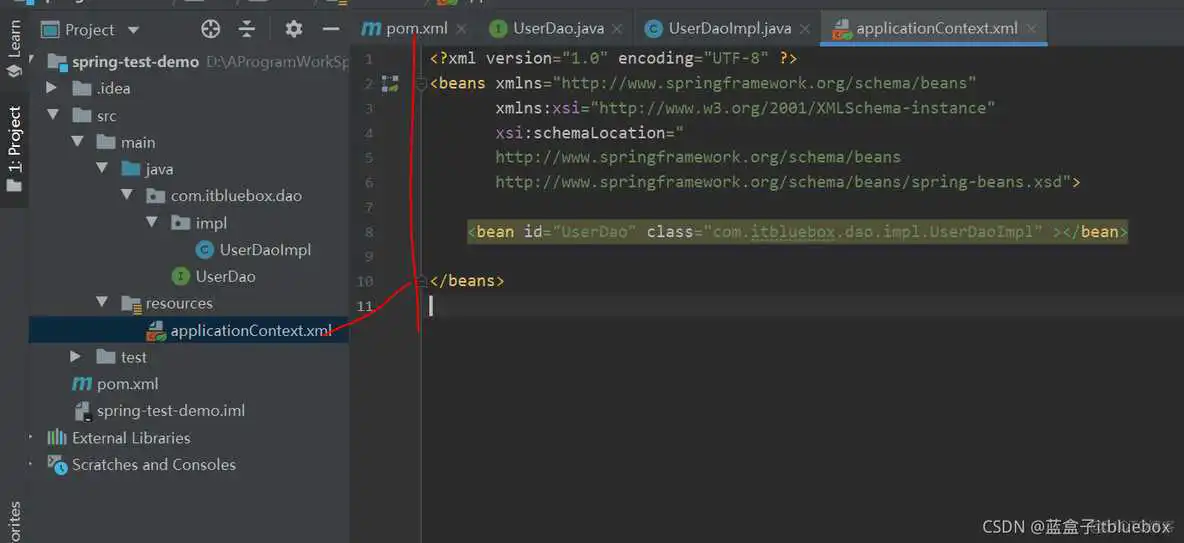Open UserDao interface in tree
The image size is (1184, 543).
[x=225, y=276]
